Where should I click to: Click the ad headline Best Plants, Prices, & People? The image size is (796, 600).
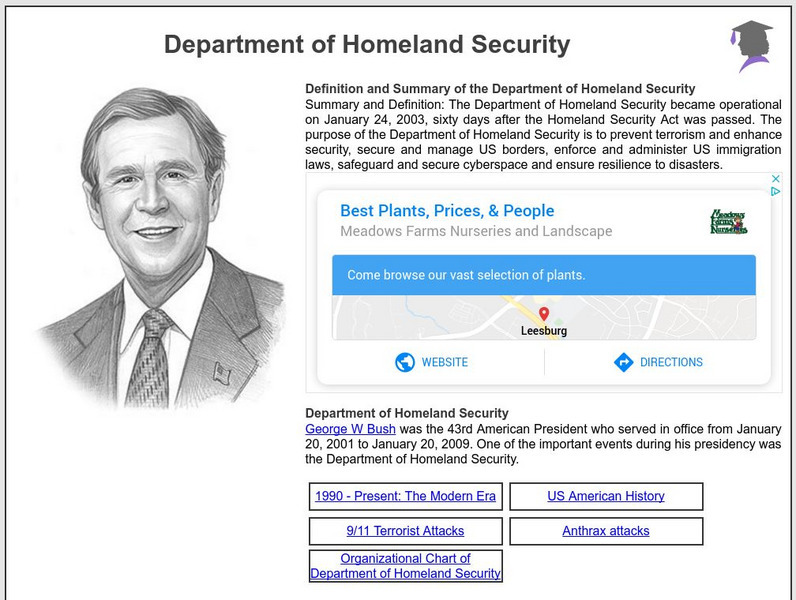click(447, 210)
